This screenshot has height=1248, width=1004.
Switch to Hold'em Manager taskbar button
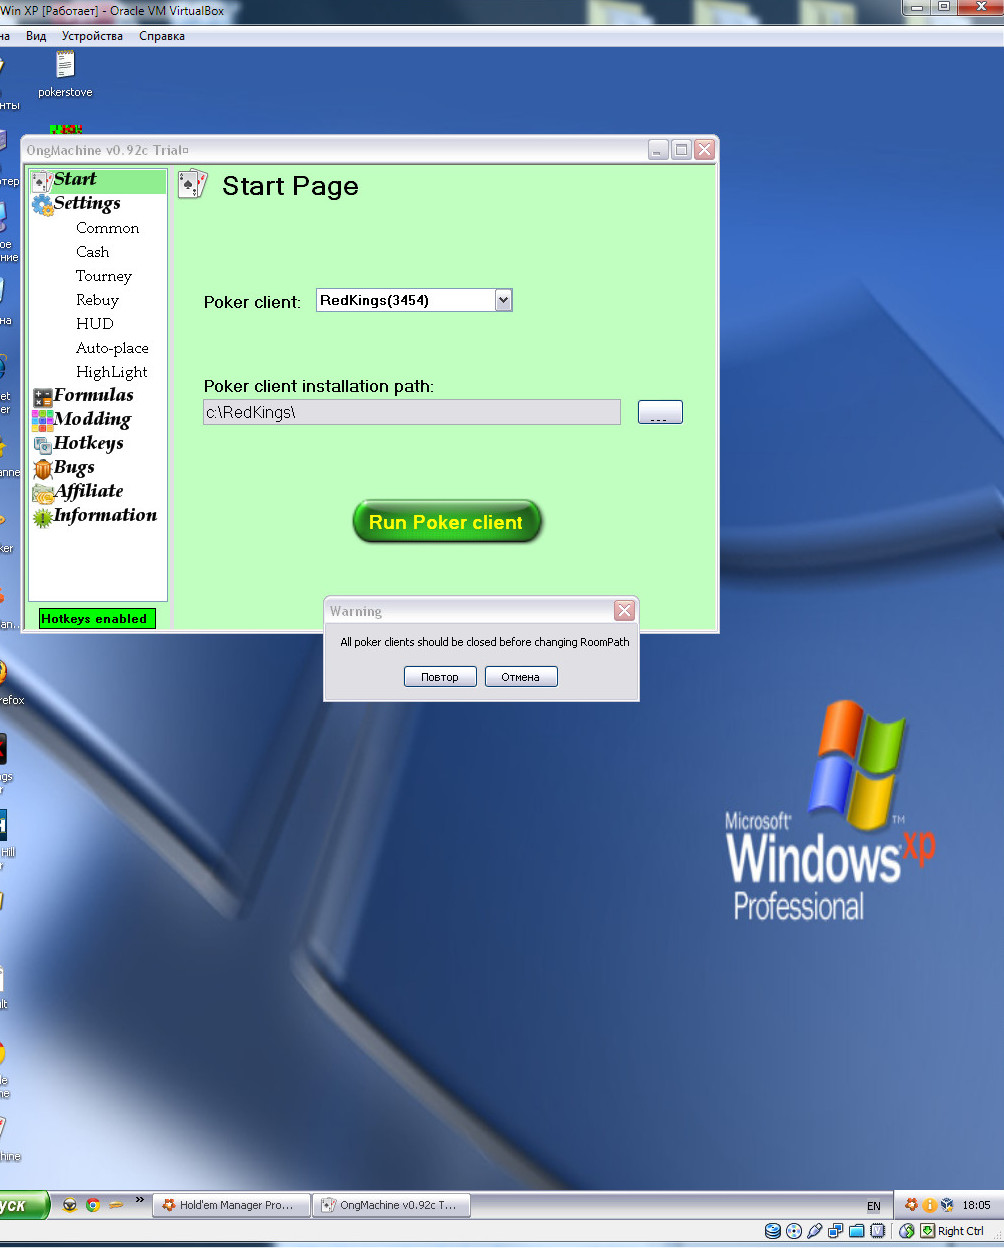point(231,1205)
